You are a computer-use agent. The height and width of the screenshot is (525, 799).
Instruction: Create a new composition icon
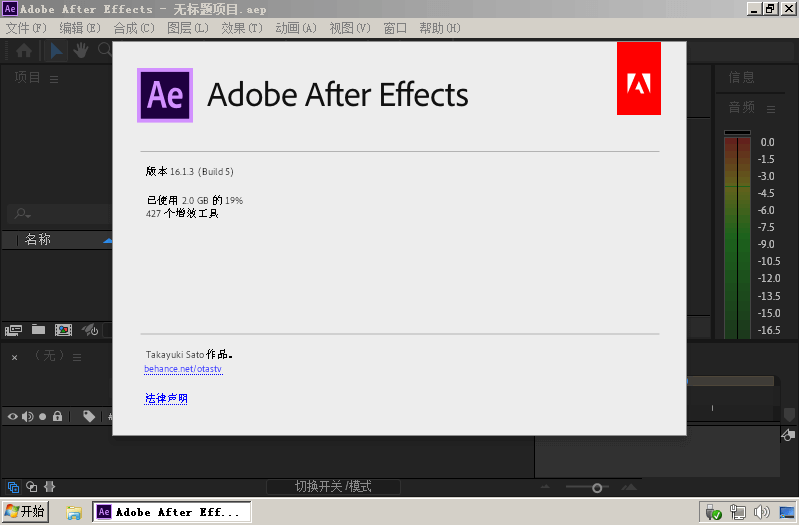coord(63,330)
